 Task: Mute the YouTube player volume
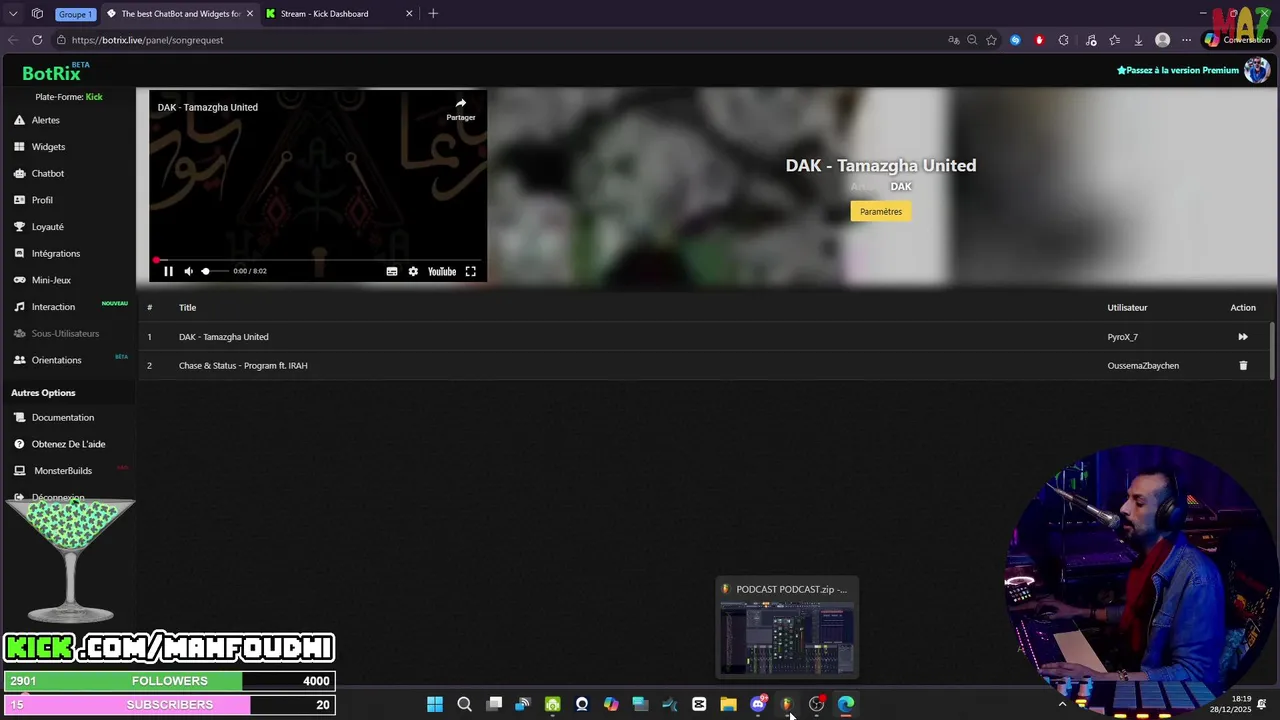[188, 271]
